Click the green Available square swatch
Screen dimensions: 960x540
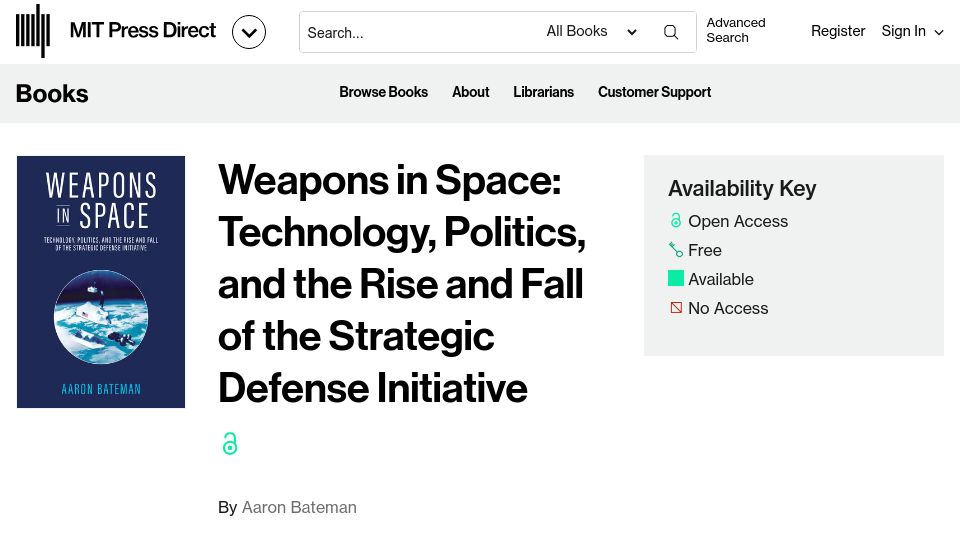(x=675, y=279)
